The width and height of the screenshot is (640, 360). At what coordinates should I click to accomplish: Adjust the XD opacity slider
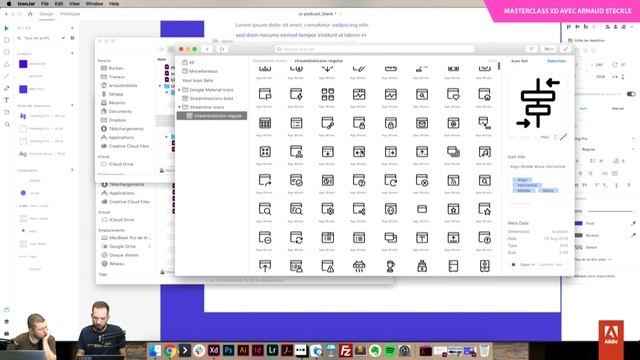click(611, 211)
